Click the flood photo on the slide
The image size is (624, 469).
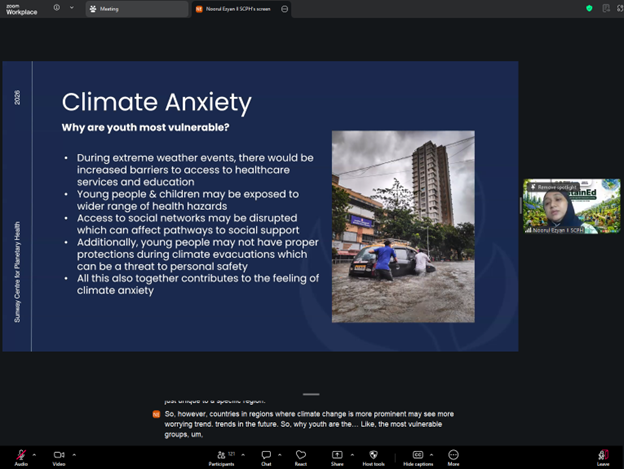[x=403, y=226]
